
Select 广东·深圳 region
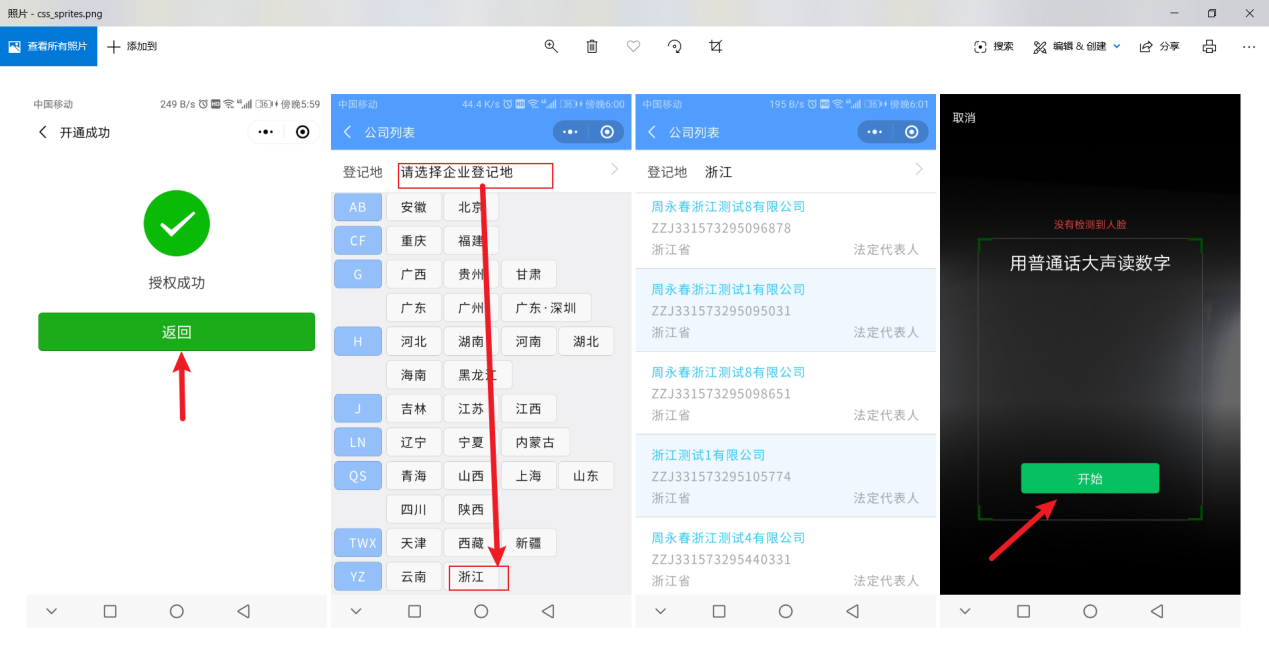(x=546, y=308)
